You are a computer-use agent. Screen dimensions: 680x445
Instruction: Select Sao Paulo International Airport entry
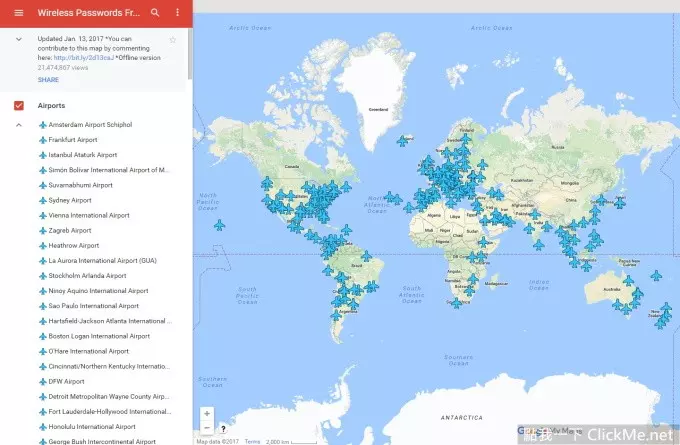coord(89,306)
